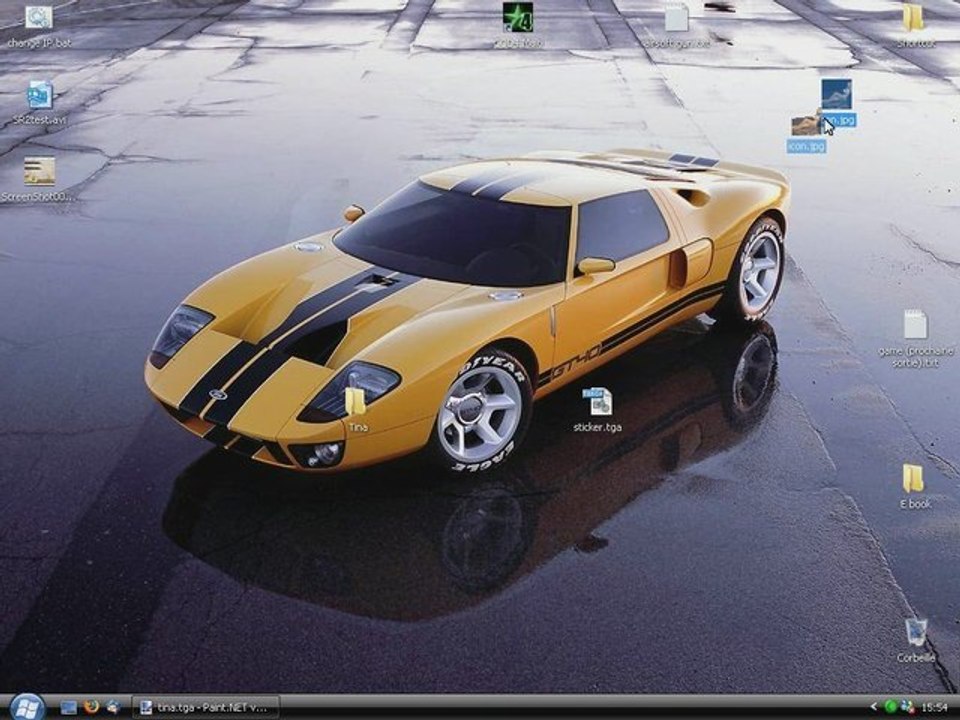The image size is (960, 720).
Task: Select the blue icon.jpg image thumbnail
Action: 836,94
